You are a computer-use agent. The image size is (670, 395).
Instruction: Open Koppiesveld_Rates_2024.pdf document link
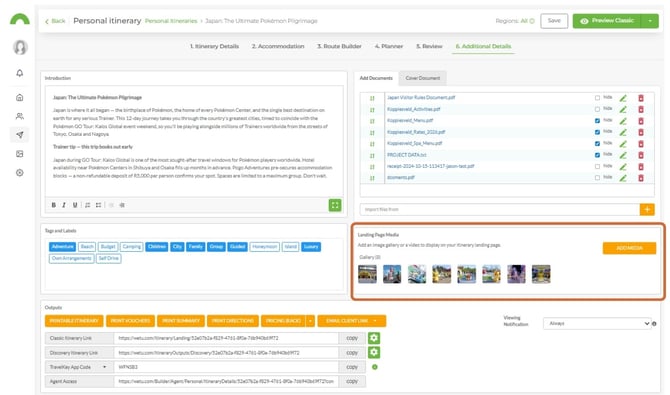[x=416, y=132]
